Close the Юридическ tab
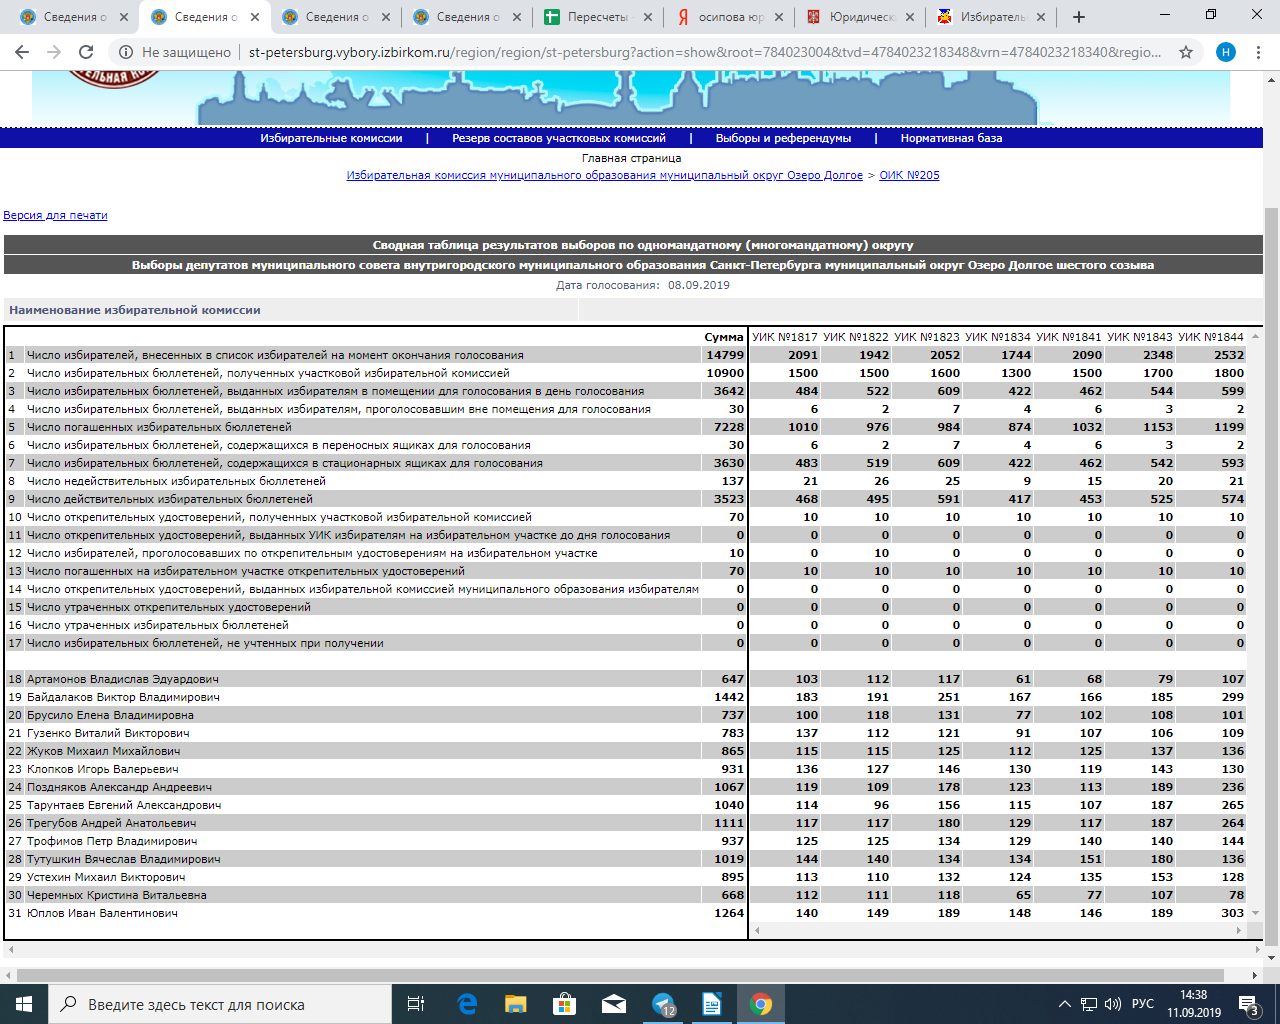 909,17
